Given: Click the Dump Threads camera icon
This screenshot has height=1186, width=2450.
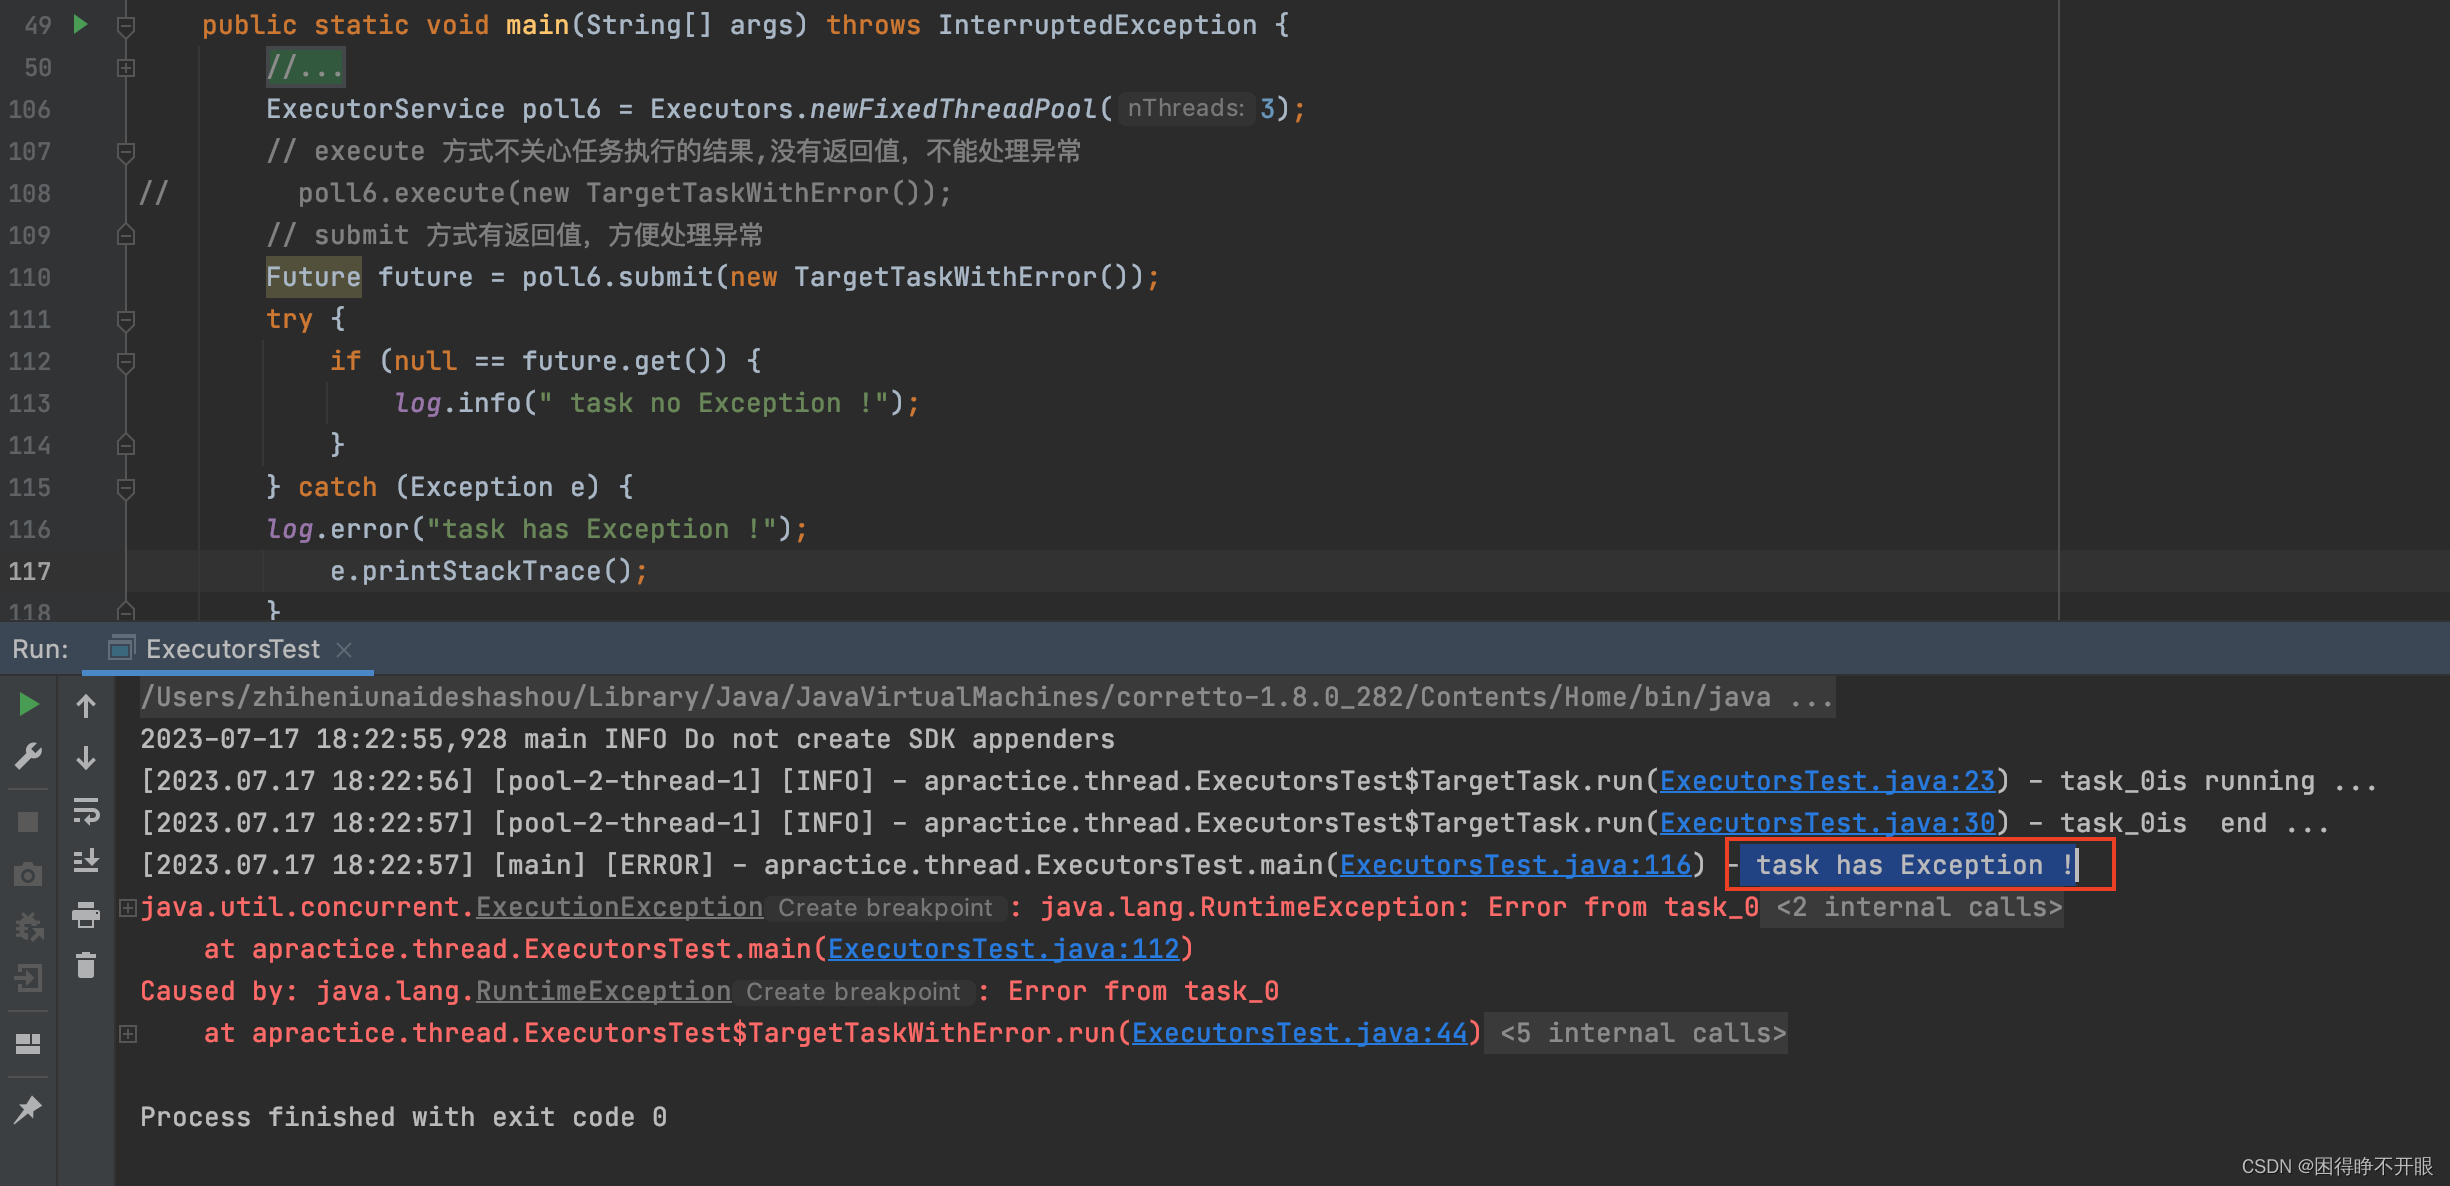Looking at the screenshot, I should point(28,875).
